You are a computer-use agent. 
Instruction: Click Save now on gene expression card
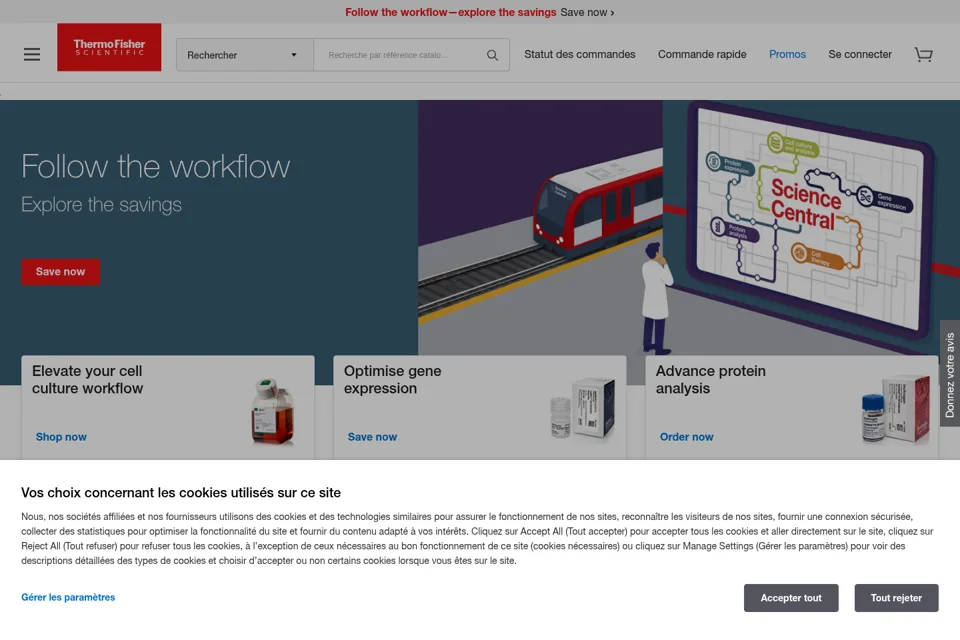pyautogui.click(x=372, y=437)
